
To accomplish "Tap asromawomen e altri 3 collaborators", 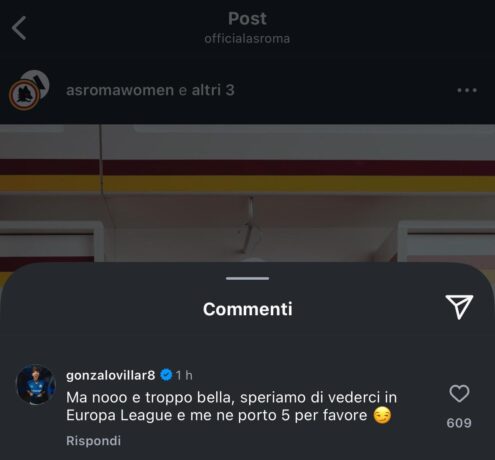I will [x=150, y=90].
